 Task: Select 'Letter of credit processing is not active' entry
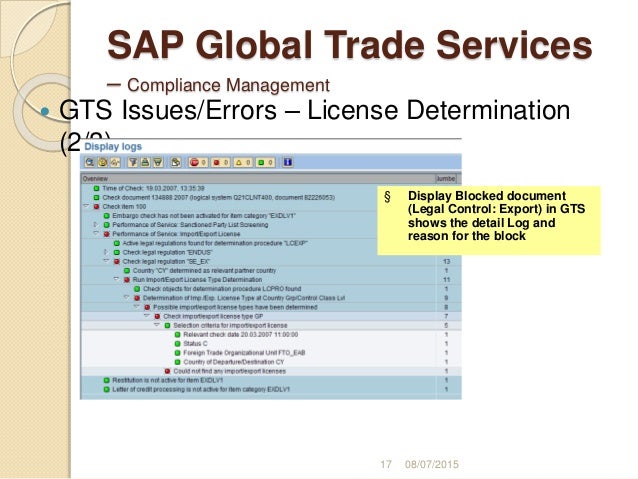click(201, 389)
